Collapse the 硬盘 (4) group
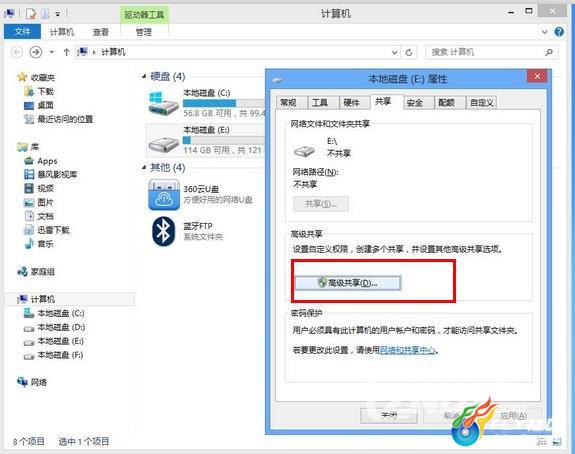 tap(144, 76)
